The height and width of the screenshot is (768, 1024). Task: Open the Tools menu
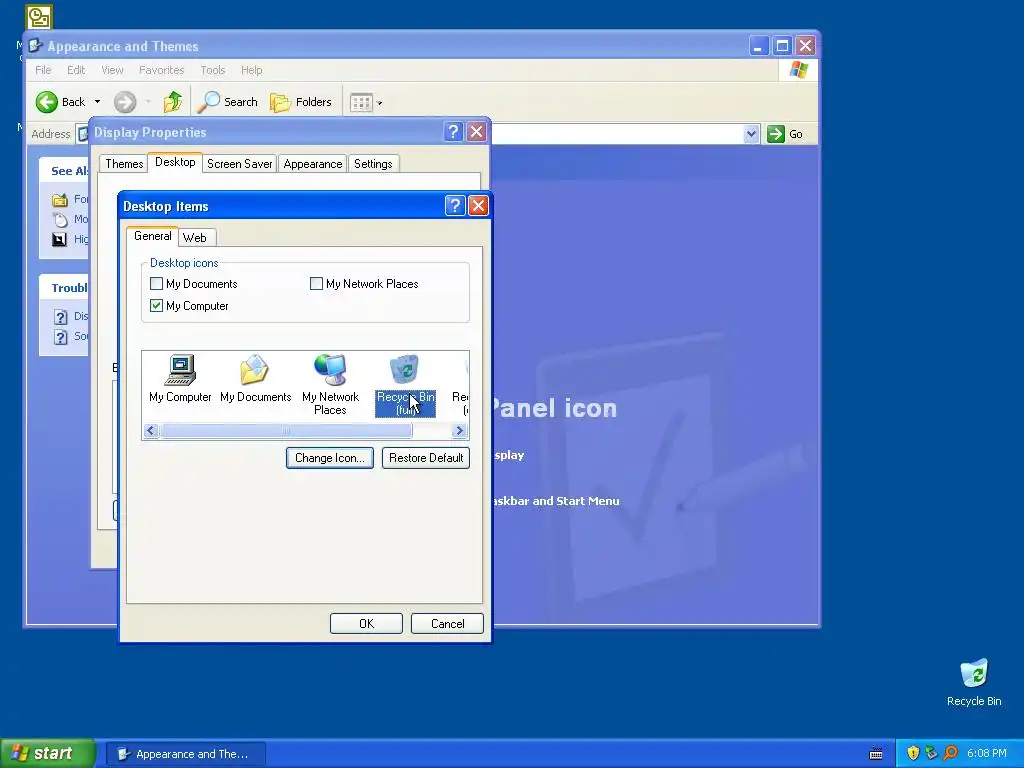pos(213,70)
